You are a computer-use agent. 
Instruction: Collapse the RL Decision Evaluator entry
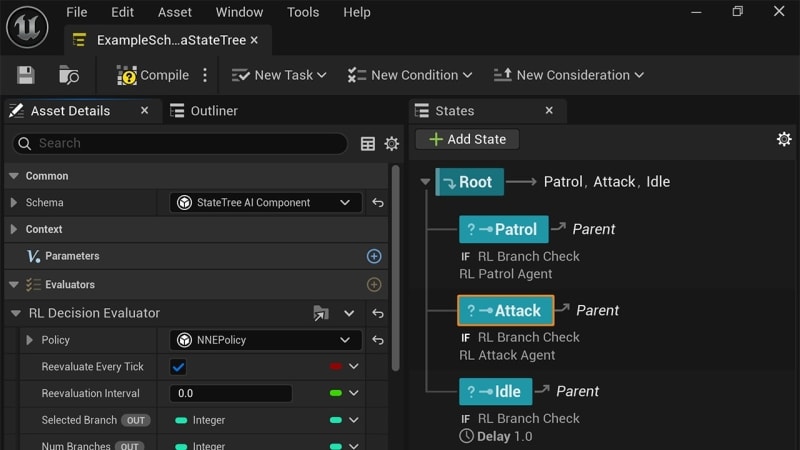(x=16, y=313)
